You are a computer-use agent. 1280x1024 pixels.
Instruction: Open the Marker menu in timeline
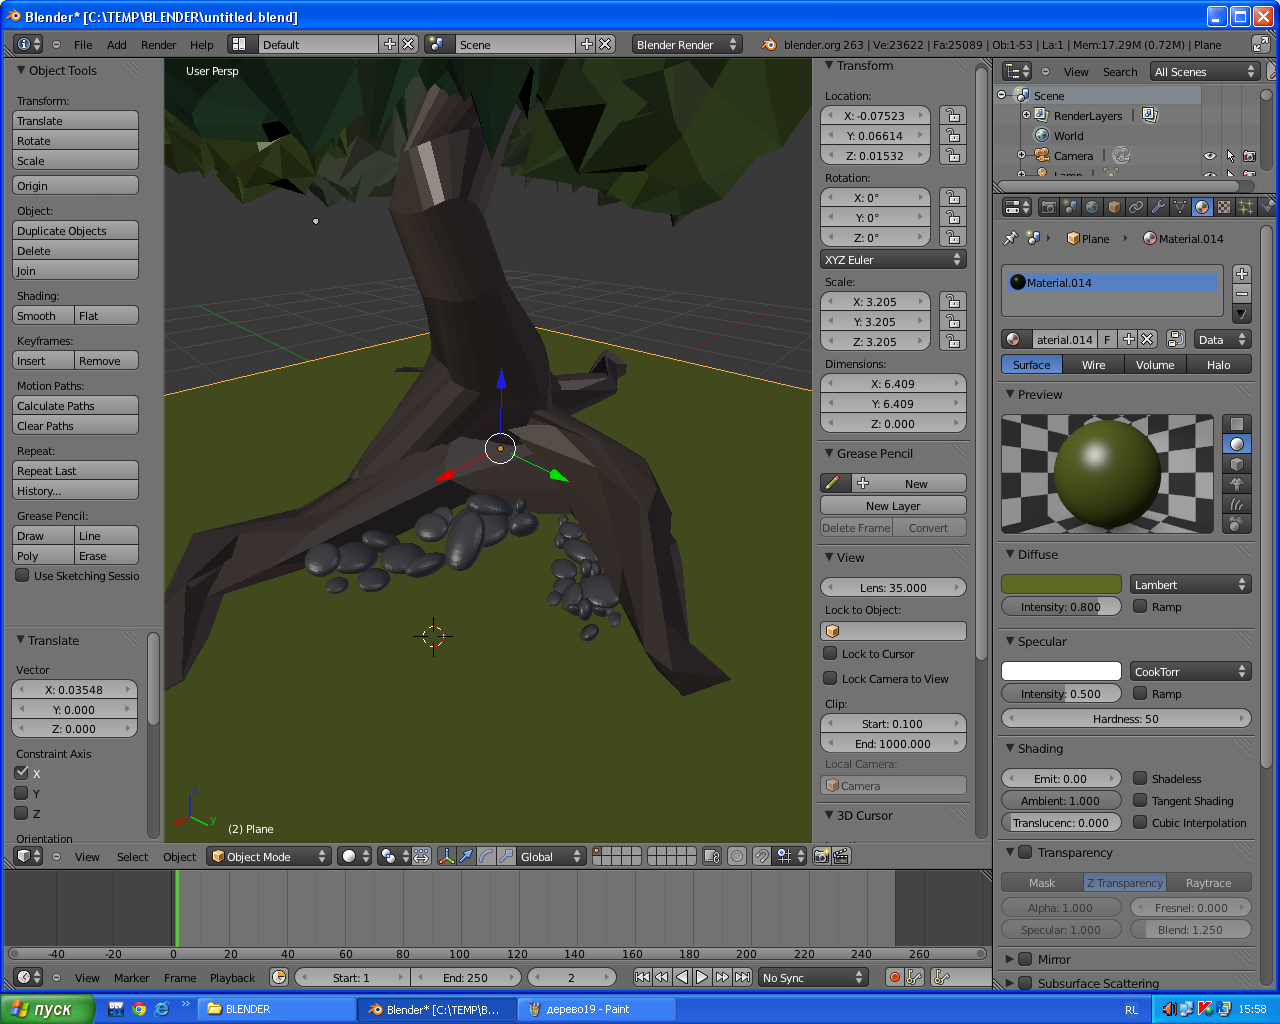[x=131, y=978]
